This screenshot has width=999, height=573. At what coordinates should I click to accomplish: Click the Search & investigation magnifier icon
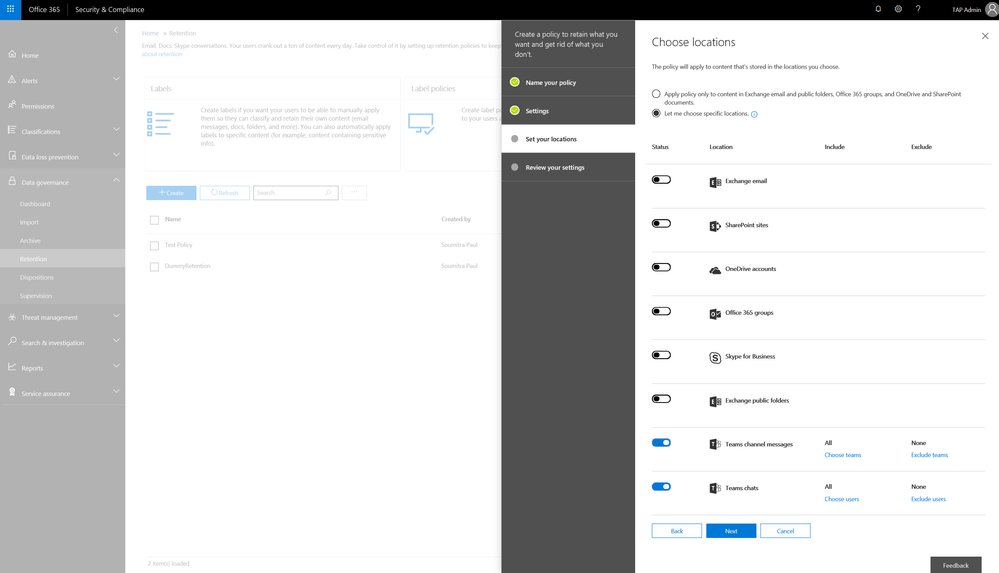[x=12, y=342]
